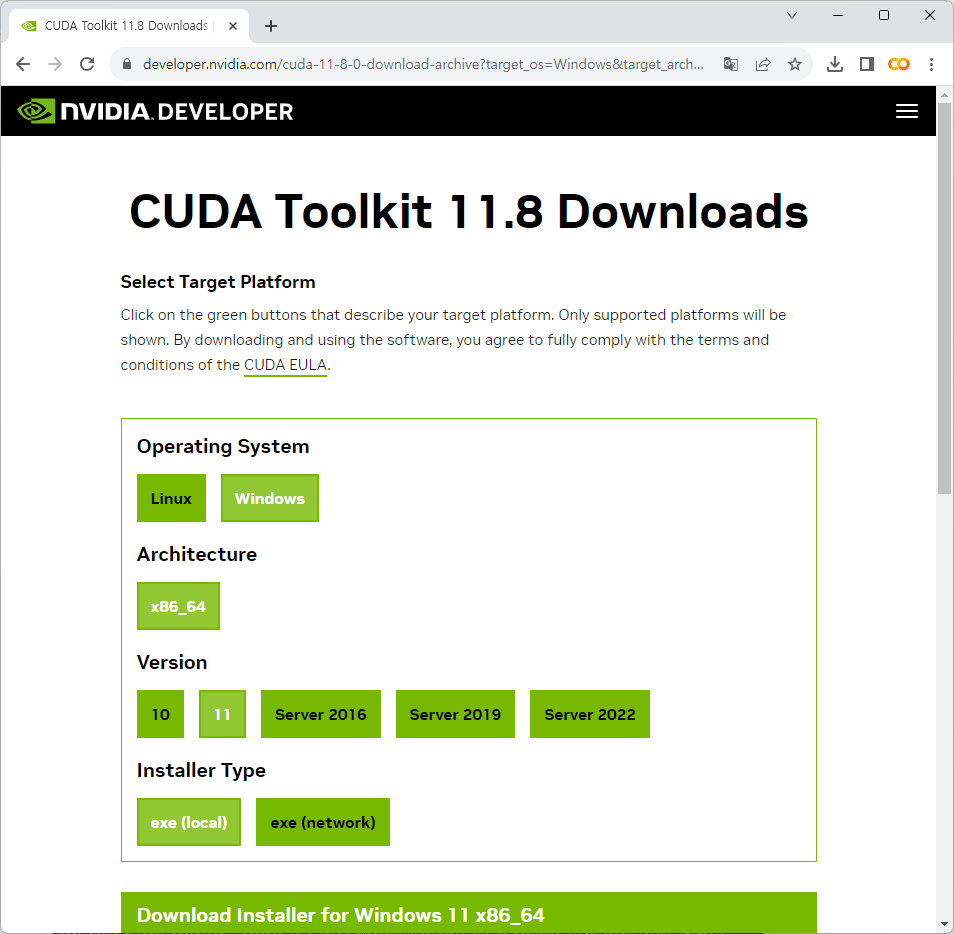Reload the CUDA downloads page
Screen dimensions: 954x934
[x=87, y=64]
